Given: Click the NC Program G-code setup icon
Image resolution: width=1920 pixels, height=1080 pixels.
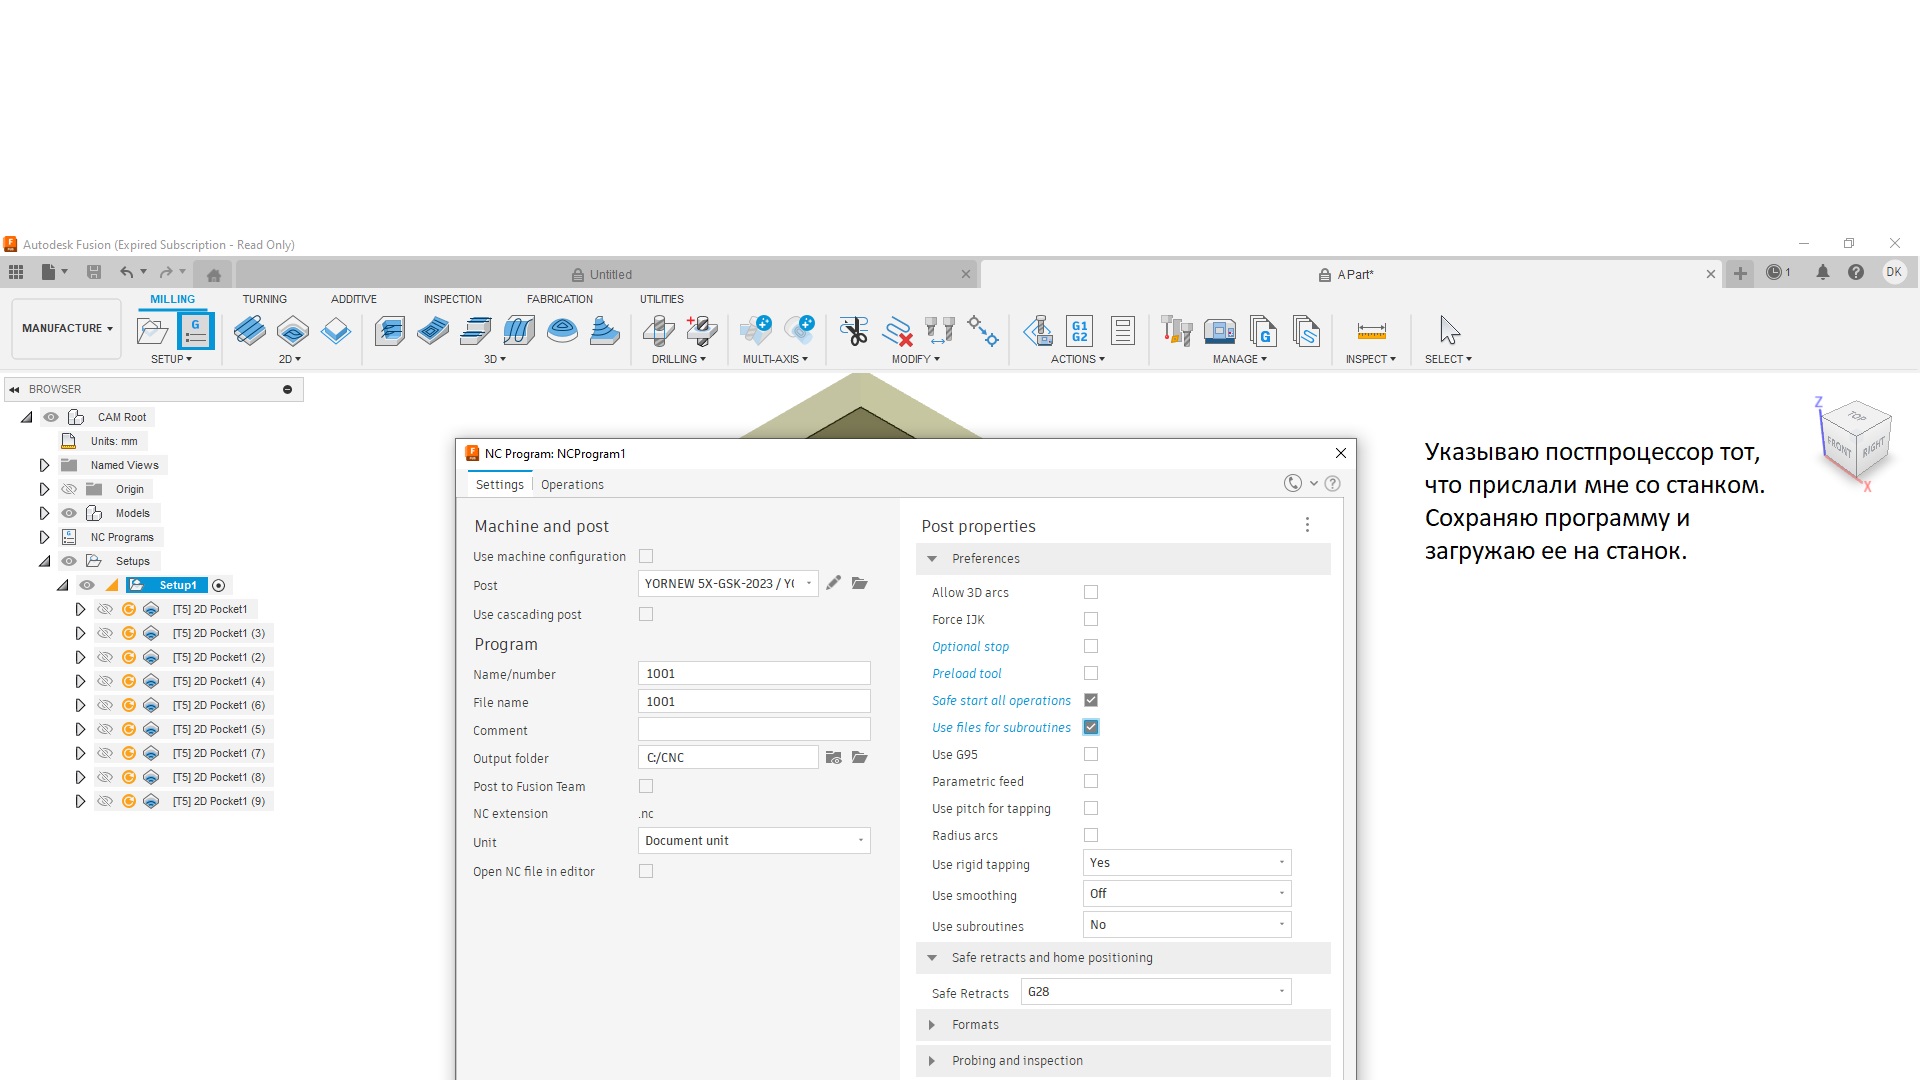Looking at the screenshot, I should 196,331.
